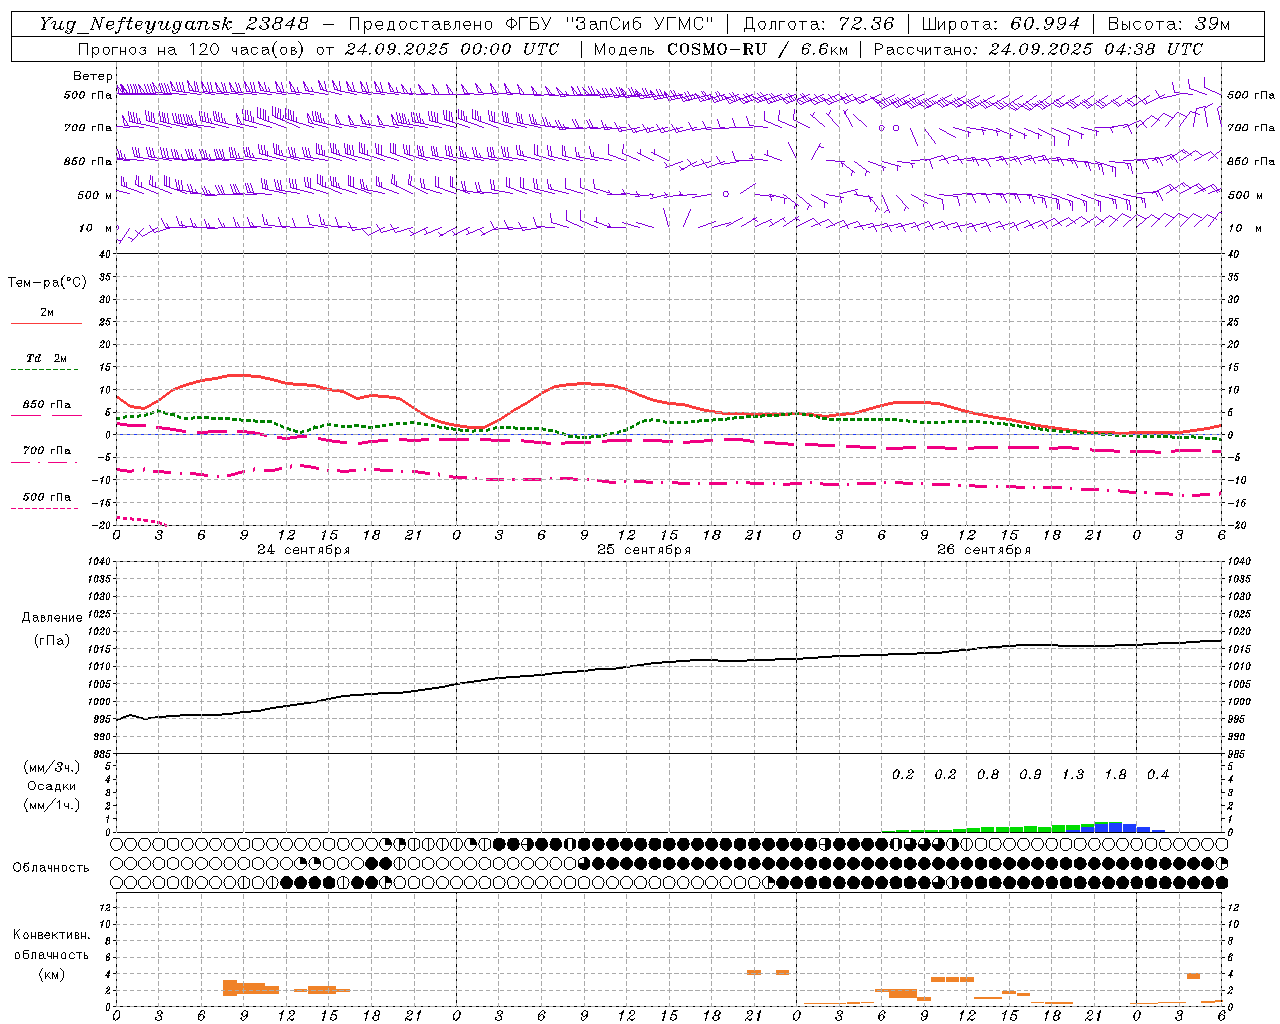This screenshot has width=1280, height=1024.
Task: Select the forecast start 24.09.2025 00:00 UTC
Action: coord(451,49)
